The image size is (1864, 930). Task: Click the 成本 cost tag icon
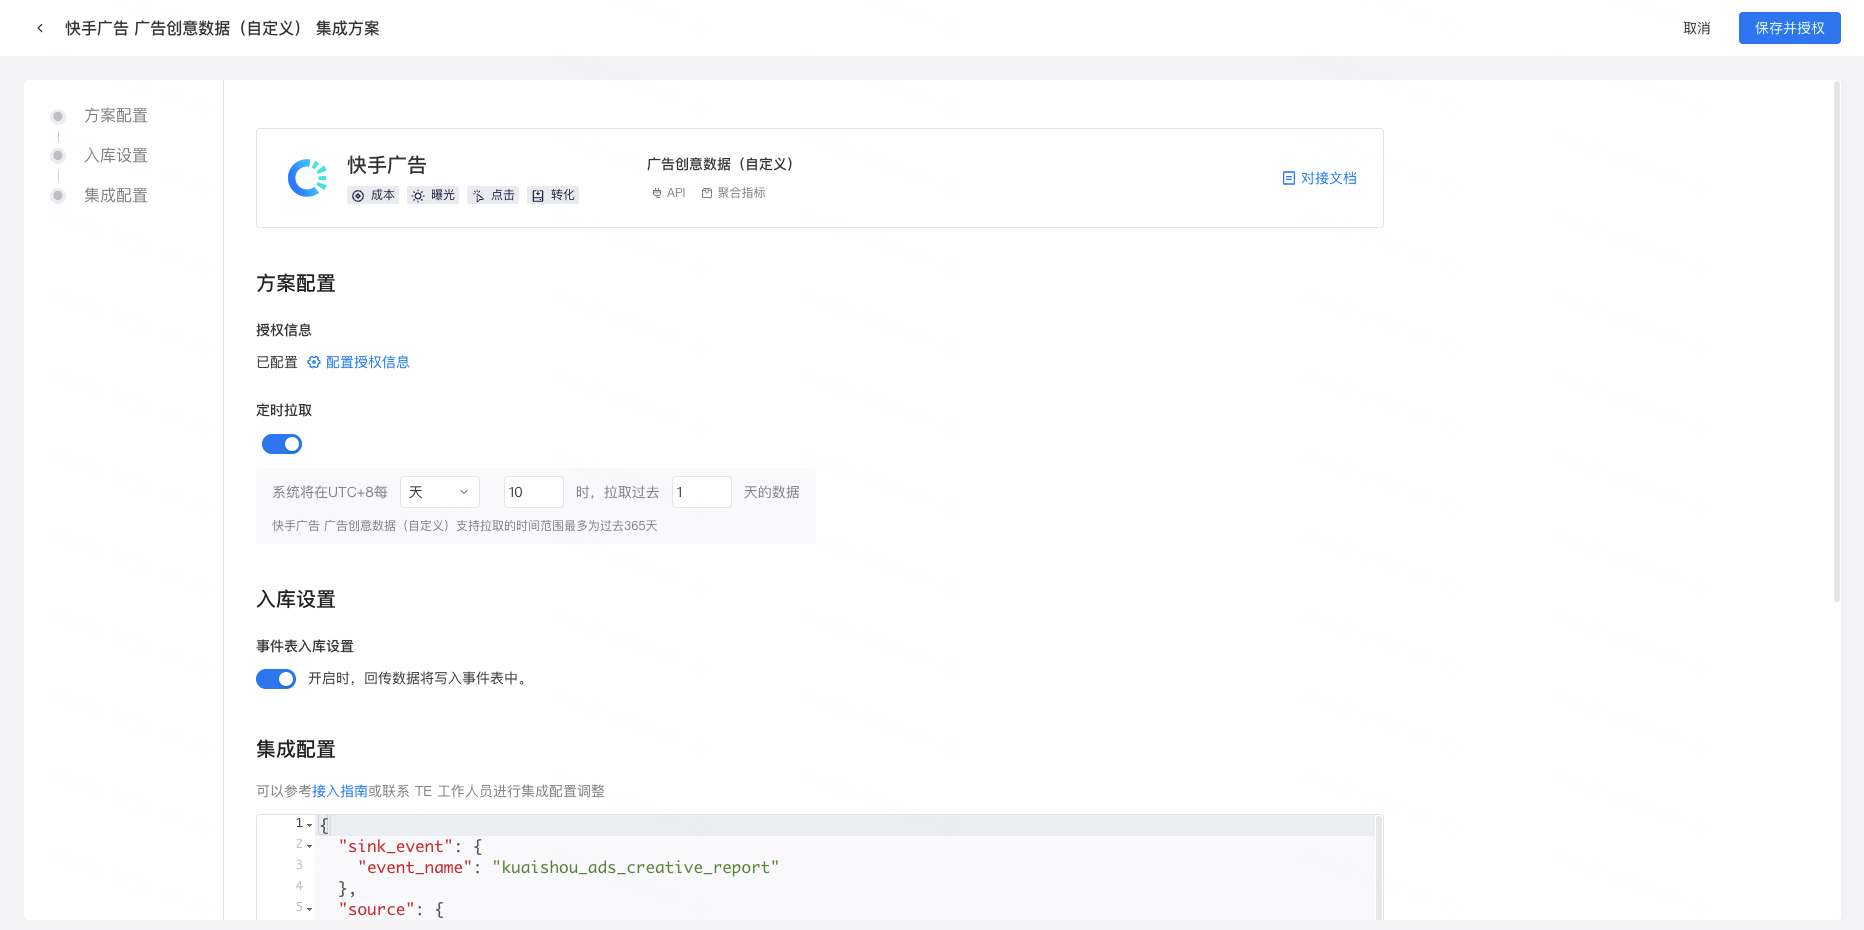coord(358,196)
